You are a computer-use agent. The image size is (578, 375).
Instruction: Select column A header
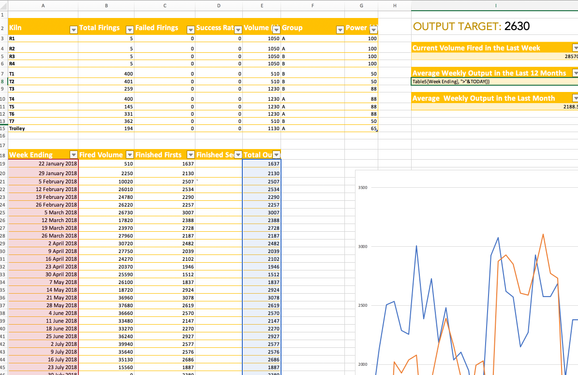point(43,6)
